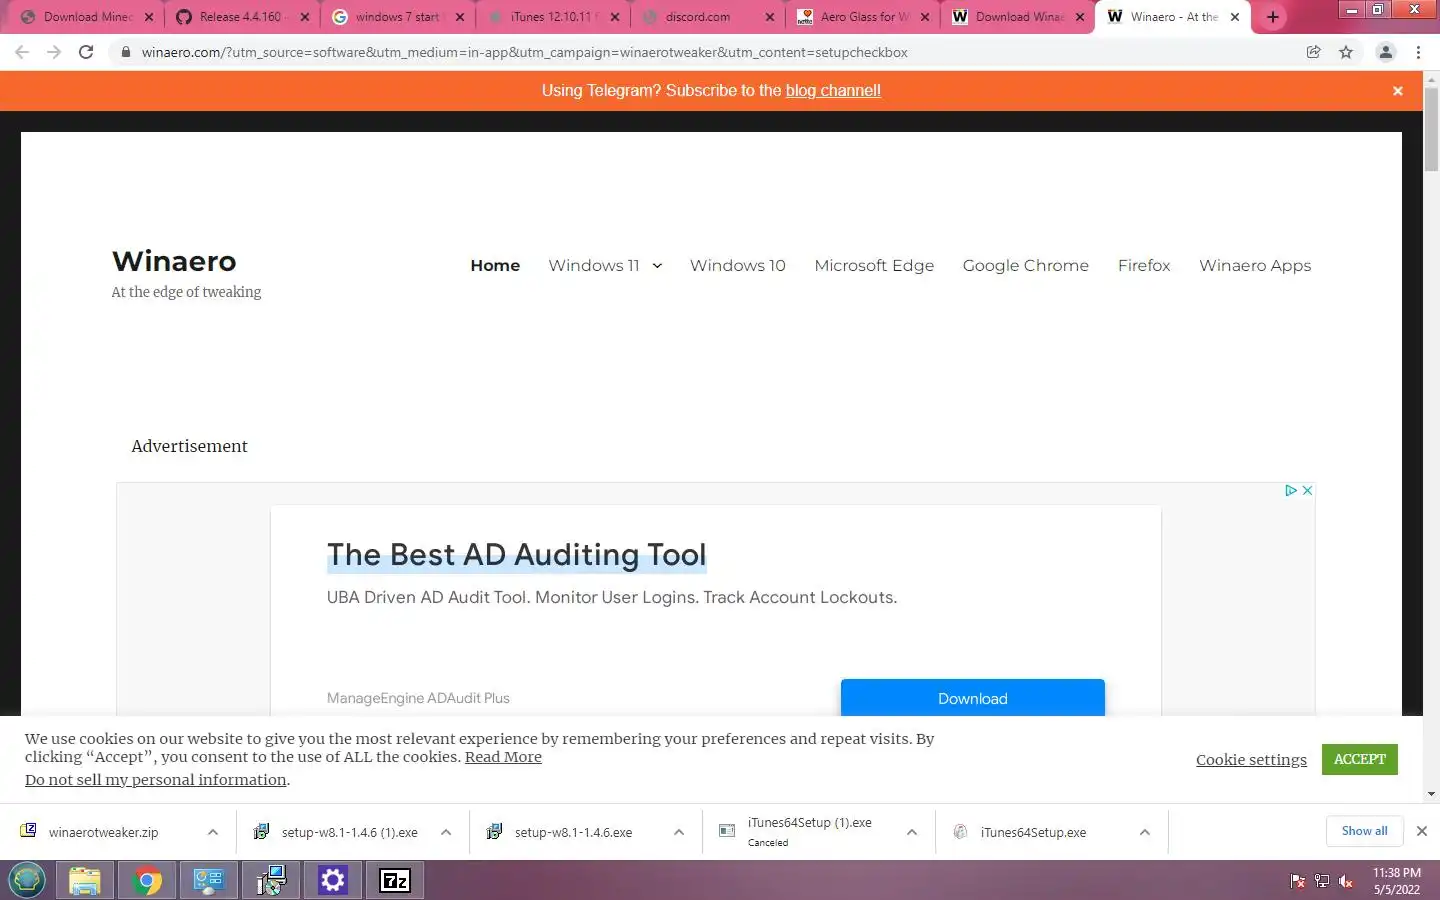This screenshot has height=900, width=1440.
Task: Click the blue Download ad button
Action: coord(973,698)
